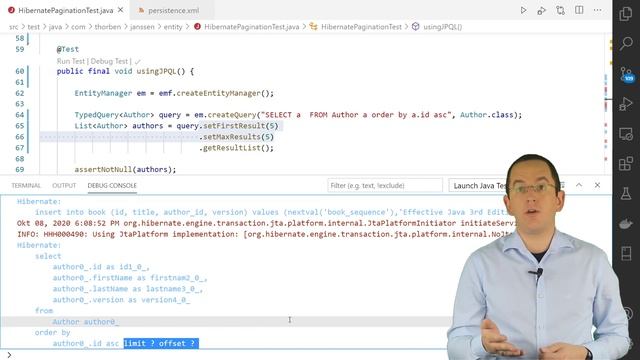Switch to HibernatePaginationTest.java tab
This screenshot has width=640, height=360.
(65, 10)
